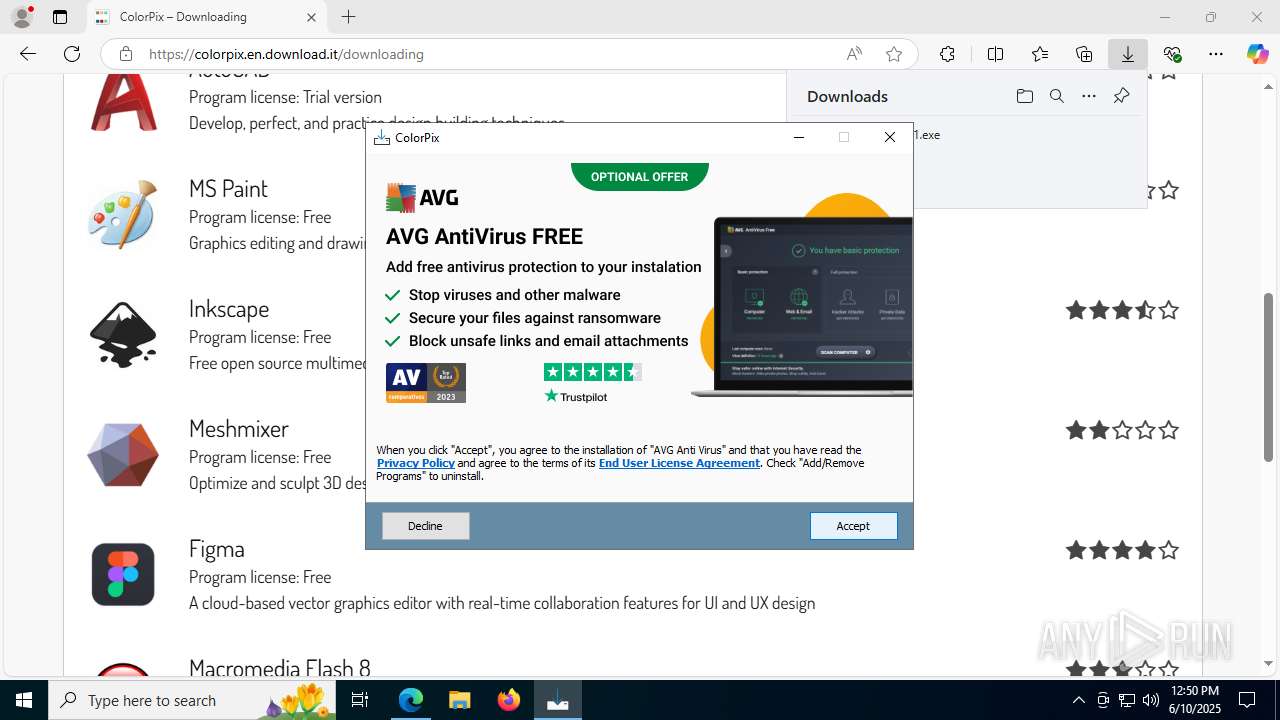Refresh the current page
The width and height of the screenshot is (1280, 720).
pyautogui.click(x=72, y=54)
